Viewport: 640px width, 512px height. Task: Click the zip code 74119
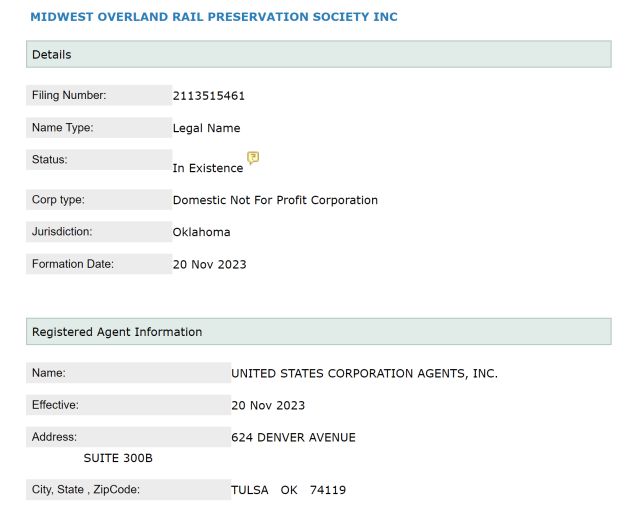coord(328,490)
